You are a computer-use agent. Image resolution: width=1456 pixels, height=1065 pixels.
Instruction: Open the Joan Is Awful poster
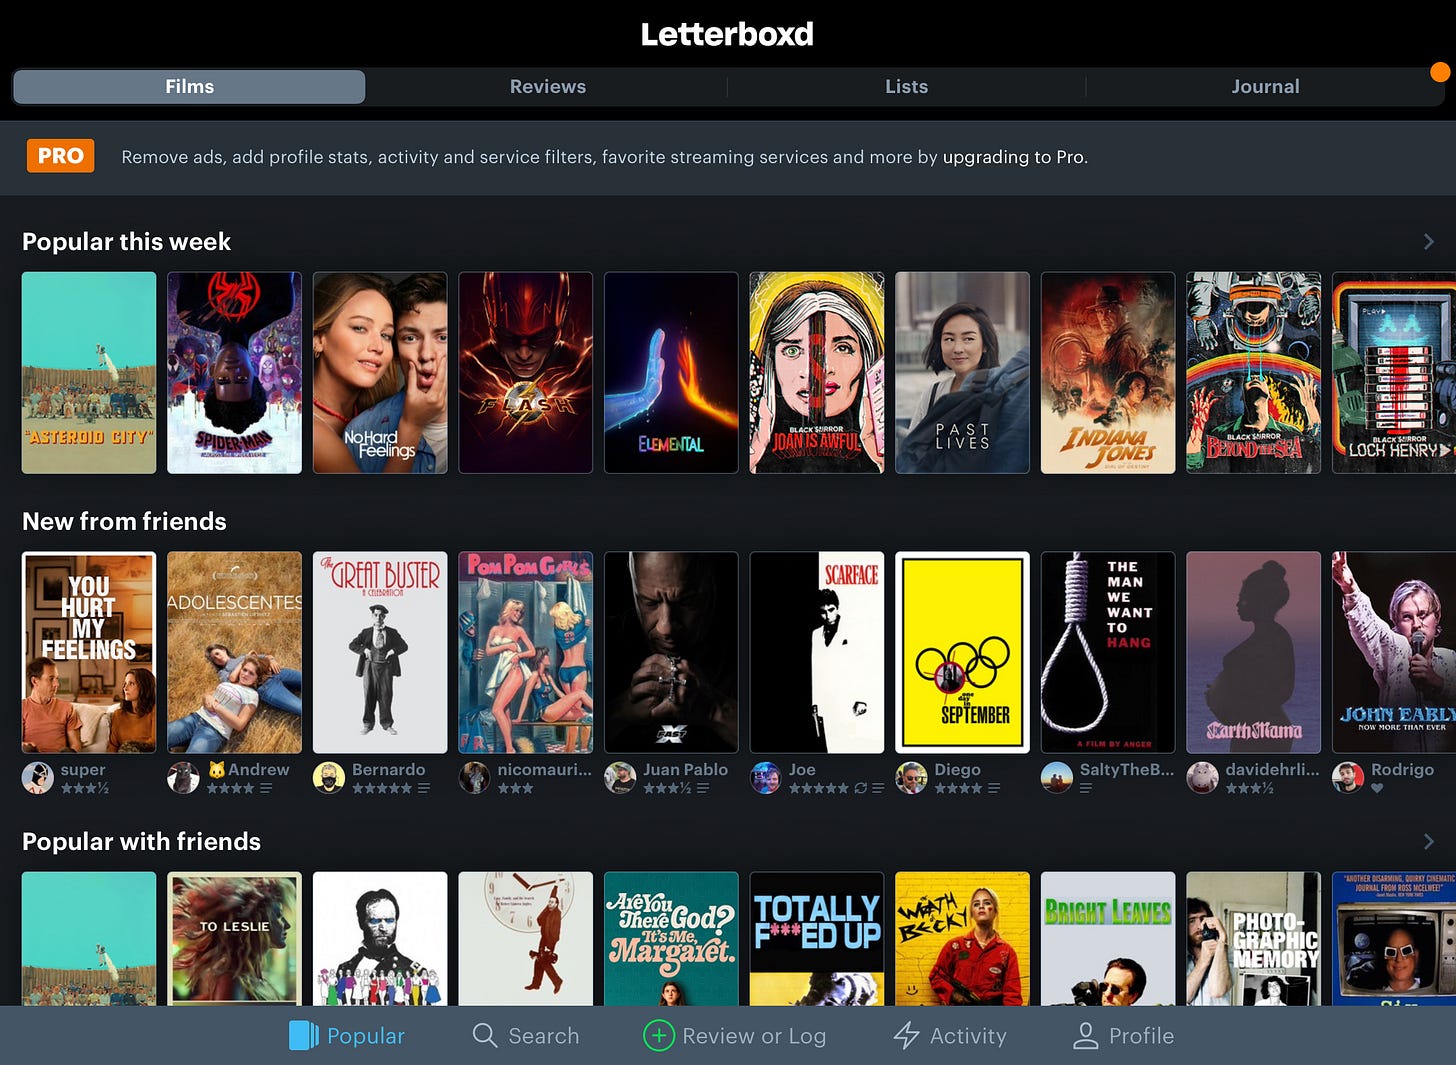[817, 373]
